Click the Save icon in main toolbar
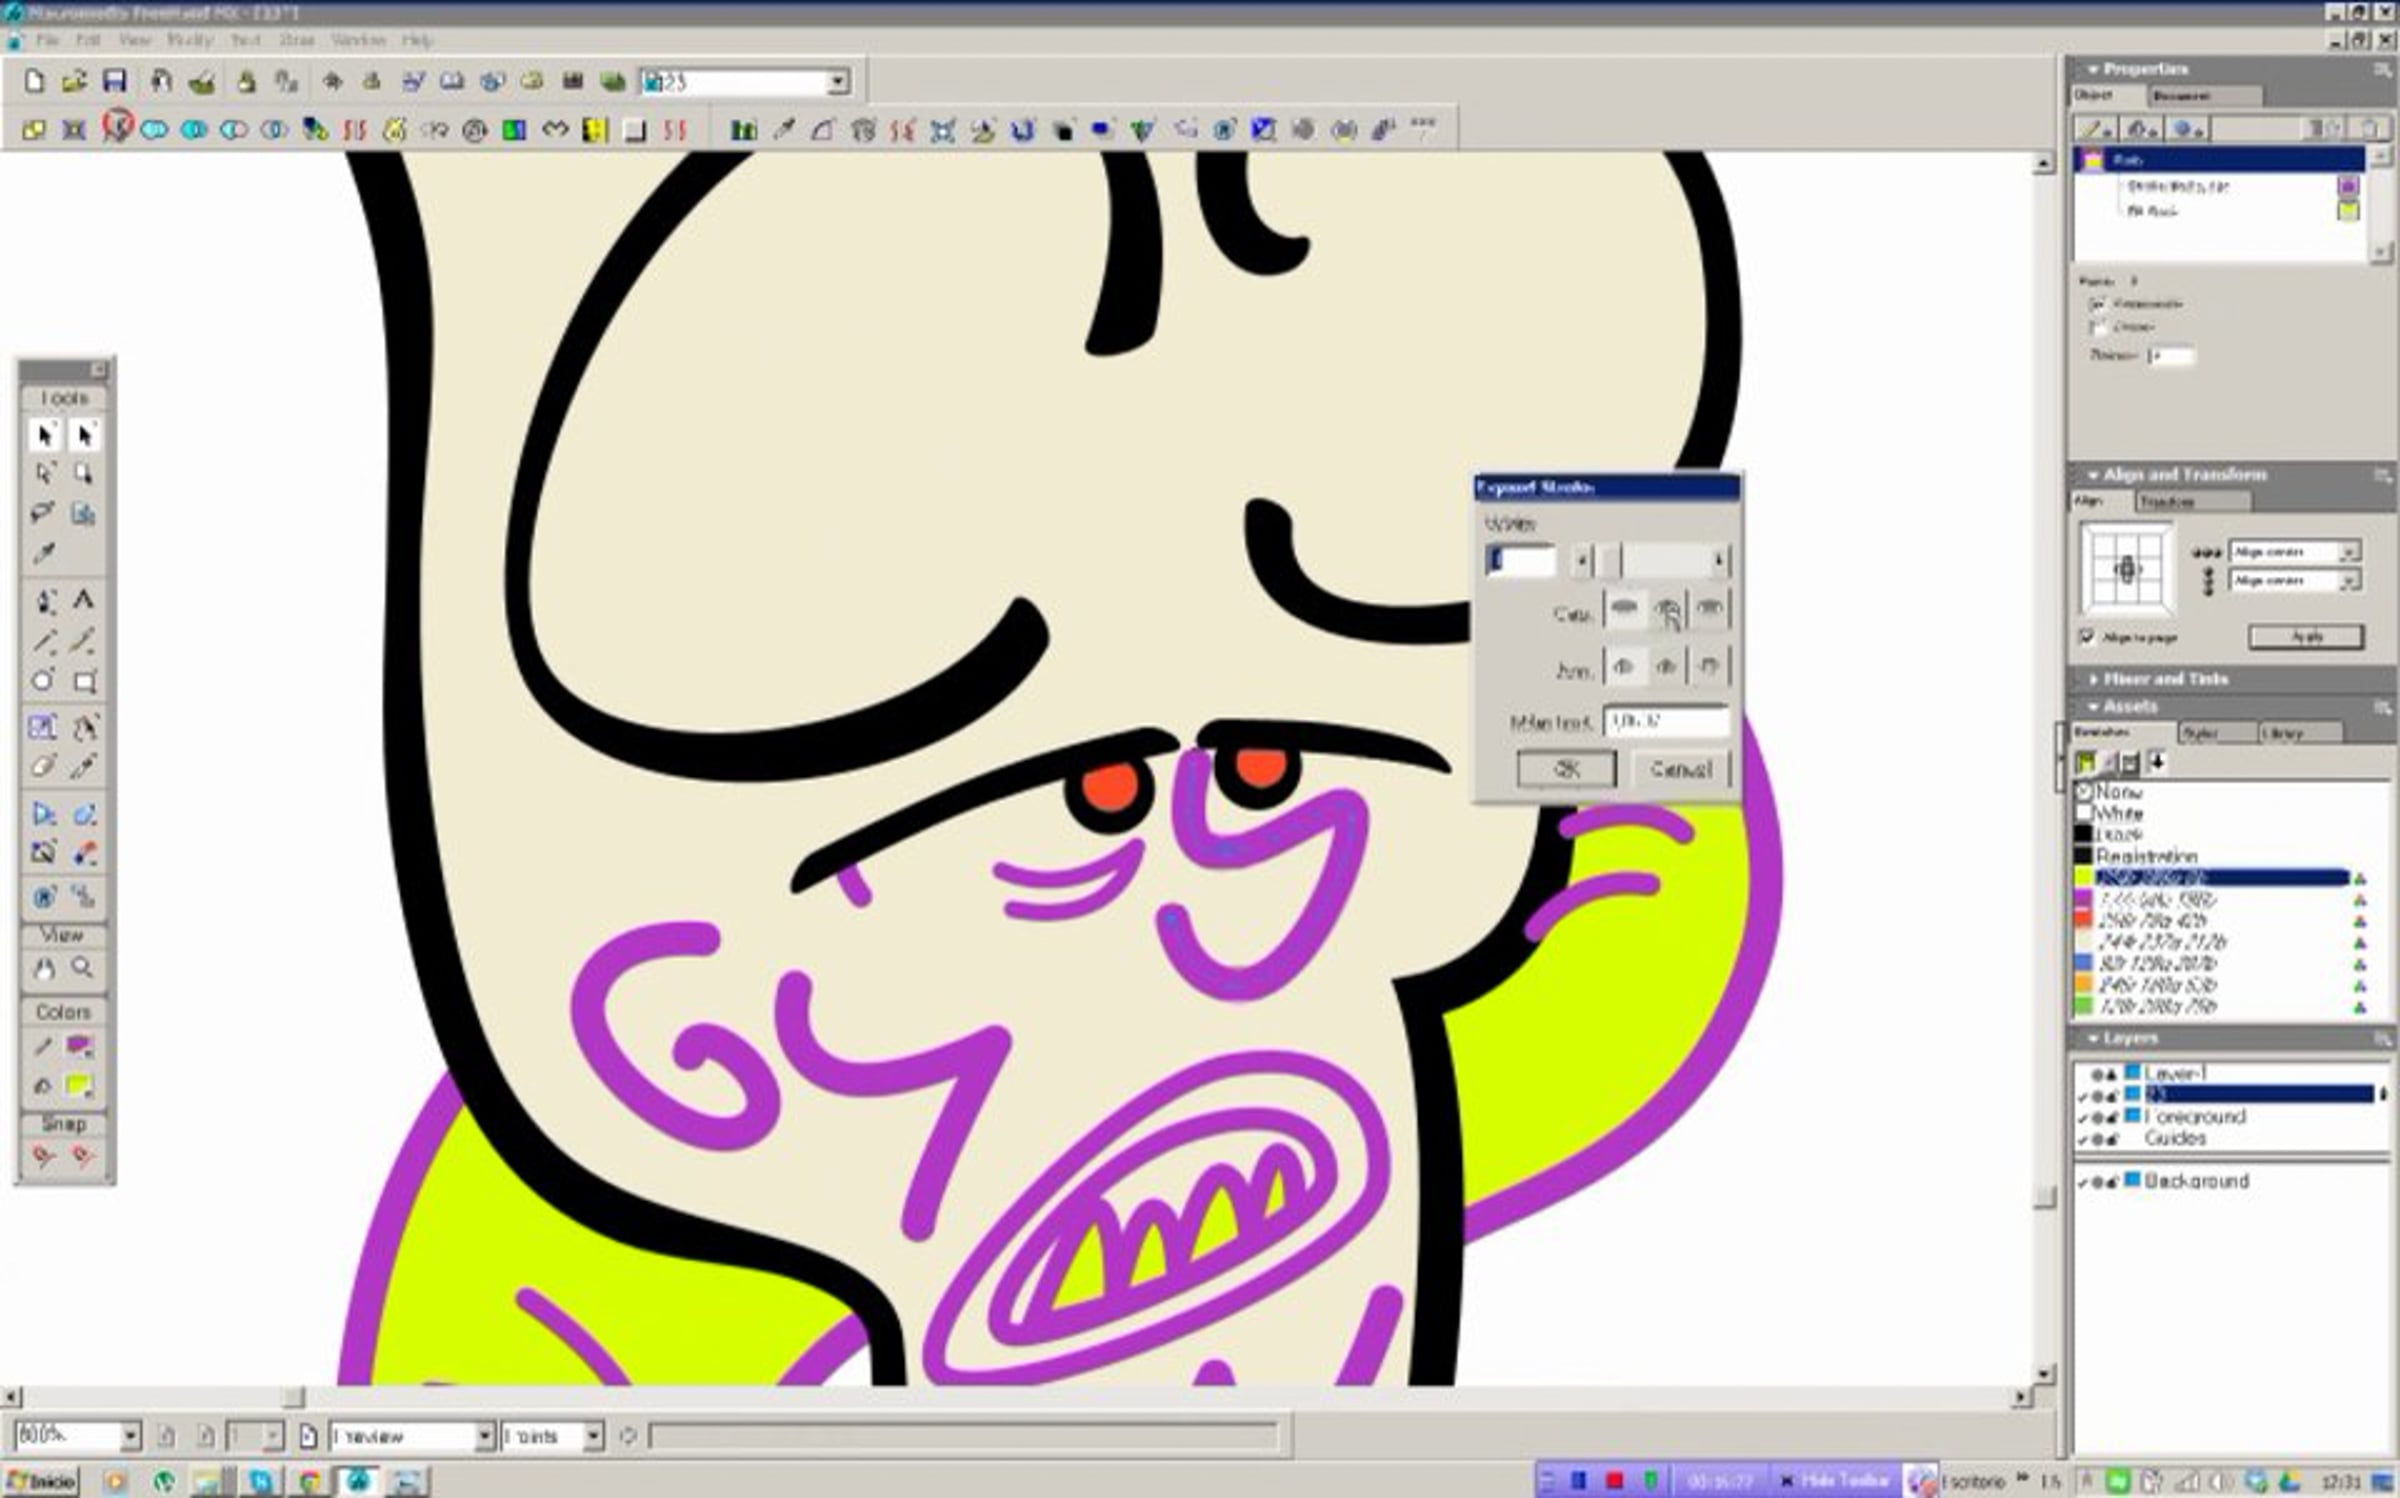 115,82
